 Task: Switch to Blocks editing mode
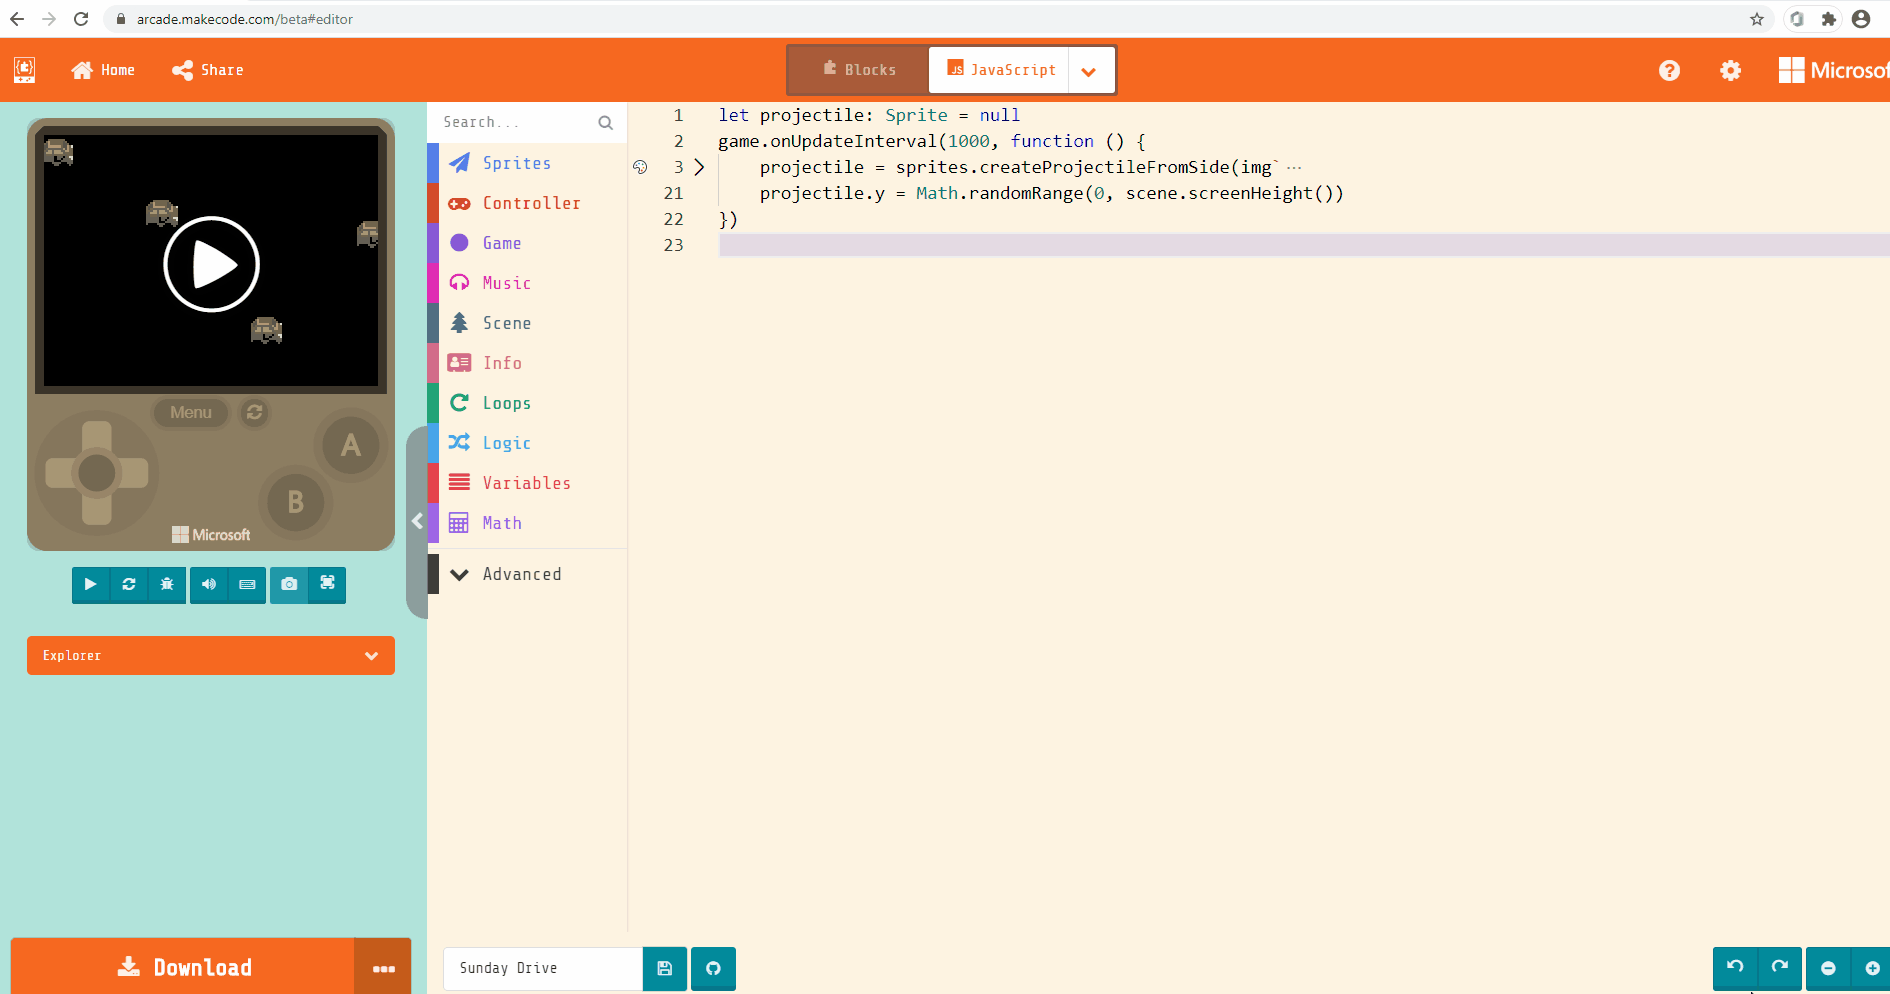[856, 69]
